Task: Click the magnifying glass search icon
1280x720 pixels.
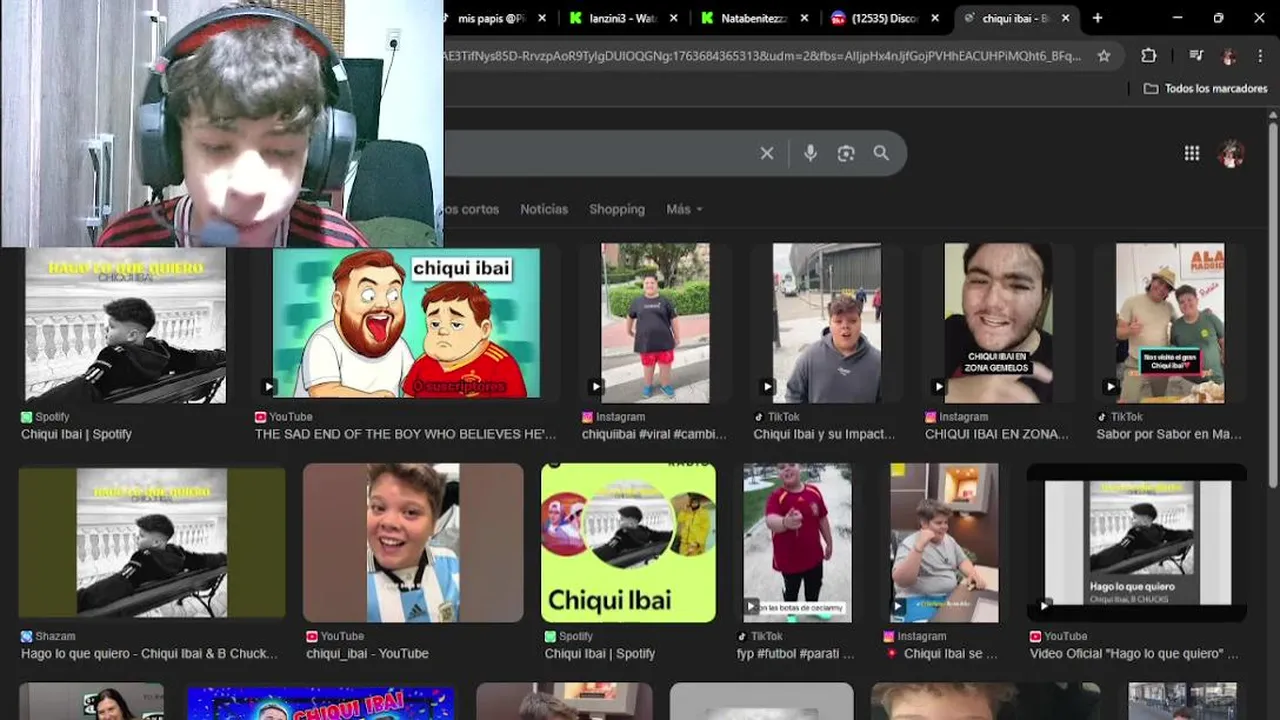Action: pyautogui.click(x=881, y=153)
